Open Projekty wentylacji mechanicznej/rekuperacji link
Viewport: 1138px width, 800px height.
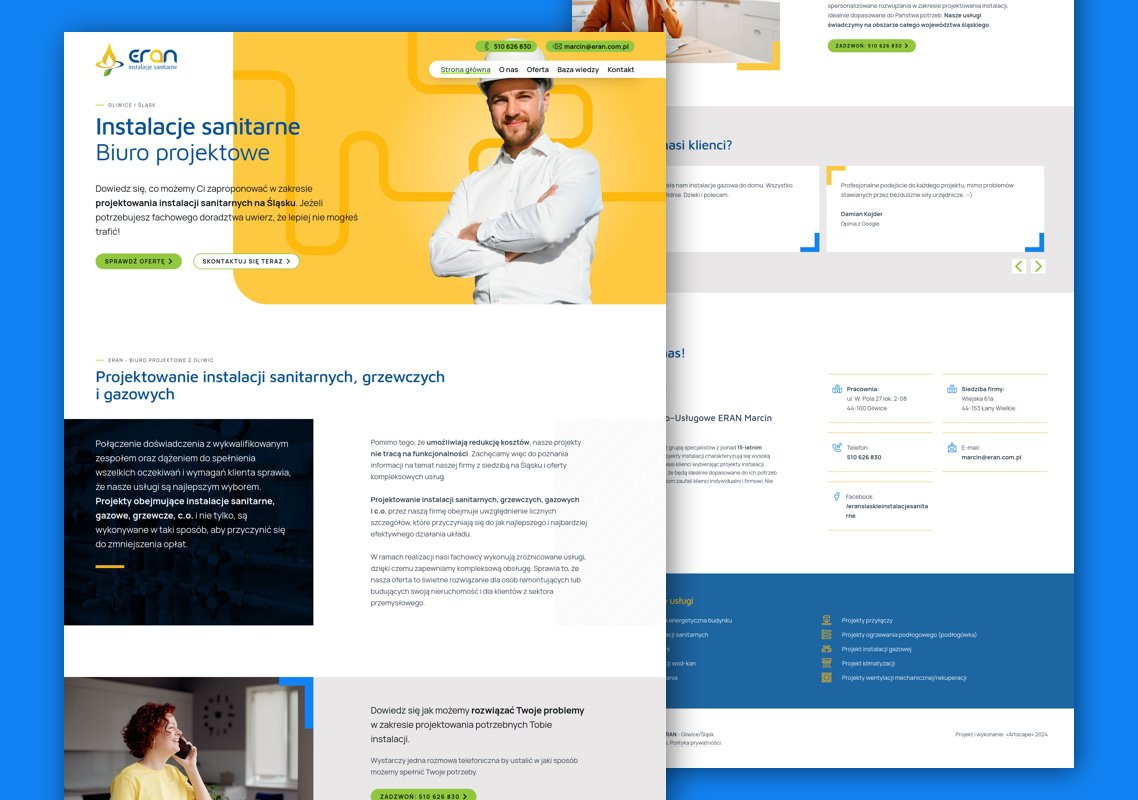(x=904, y=678)
